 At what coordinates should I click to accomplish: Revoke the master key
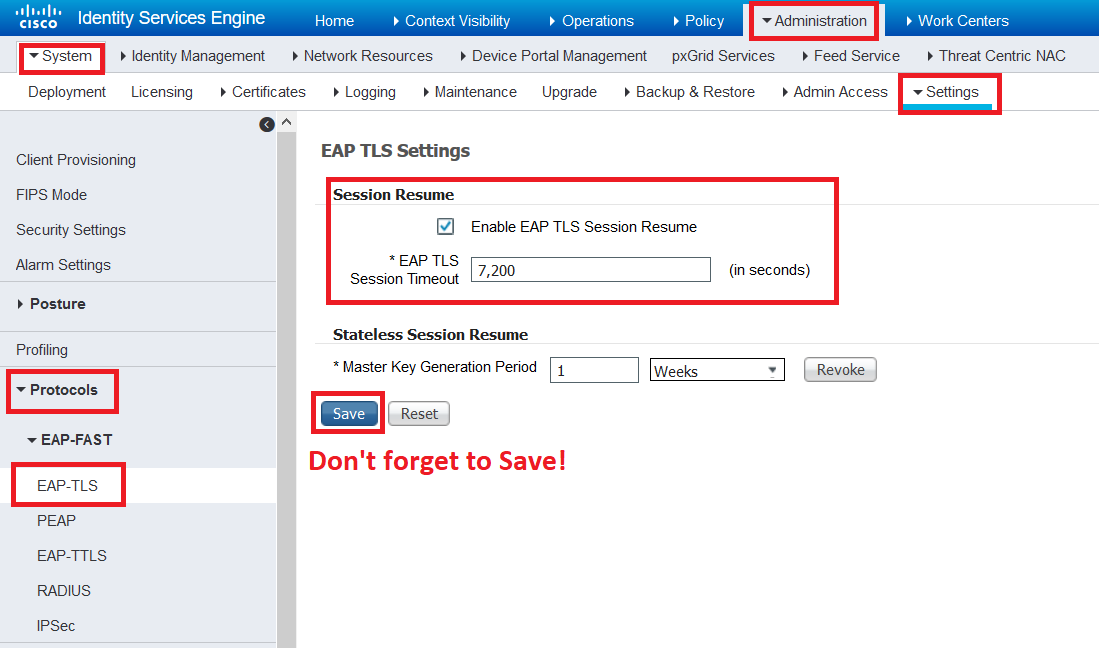point(840,369)
